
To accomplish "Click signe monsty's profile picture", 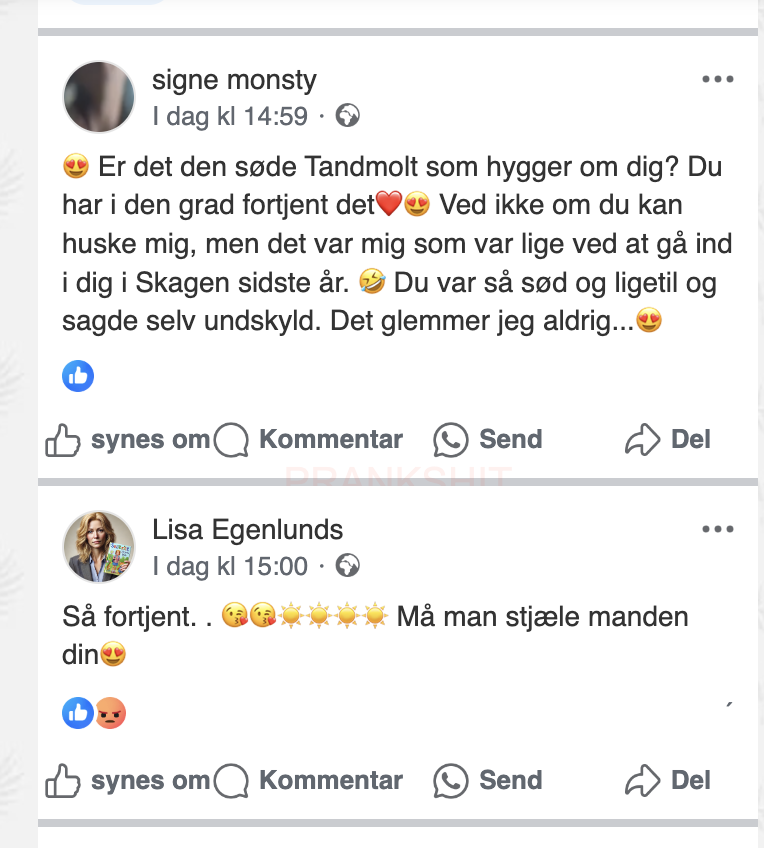I will click(x=99, y=97).
